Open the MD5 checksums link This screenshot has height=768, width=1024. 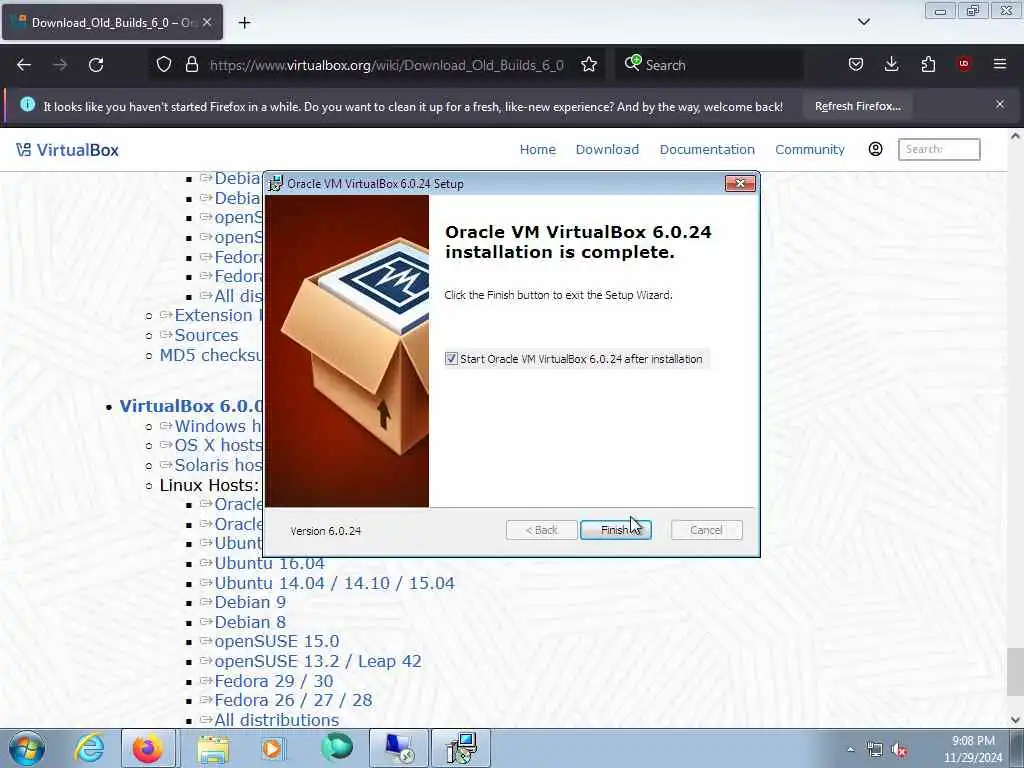click(x=210, y=355)
